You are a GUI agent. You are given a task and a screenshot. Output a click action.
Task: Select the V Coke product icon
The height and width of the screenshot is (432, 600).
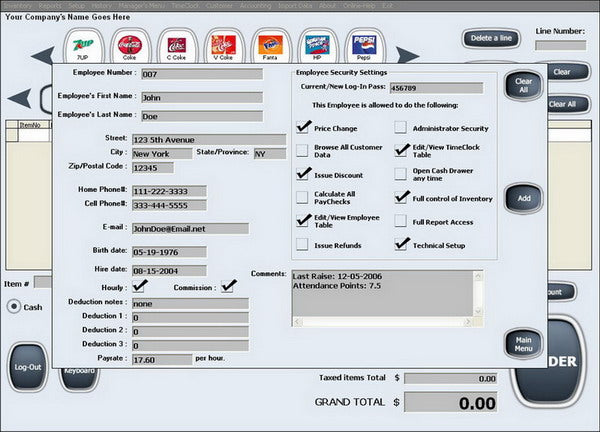point(223,47)
